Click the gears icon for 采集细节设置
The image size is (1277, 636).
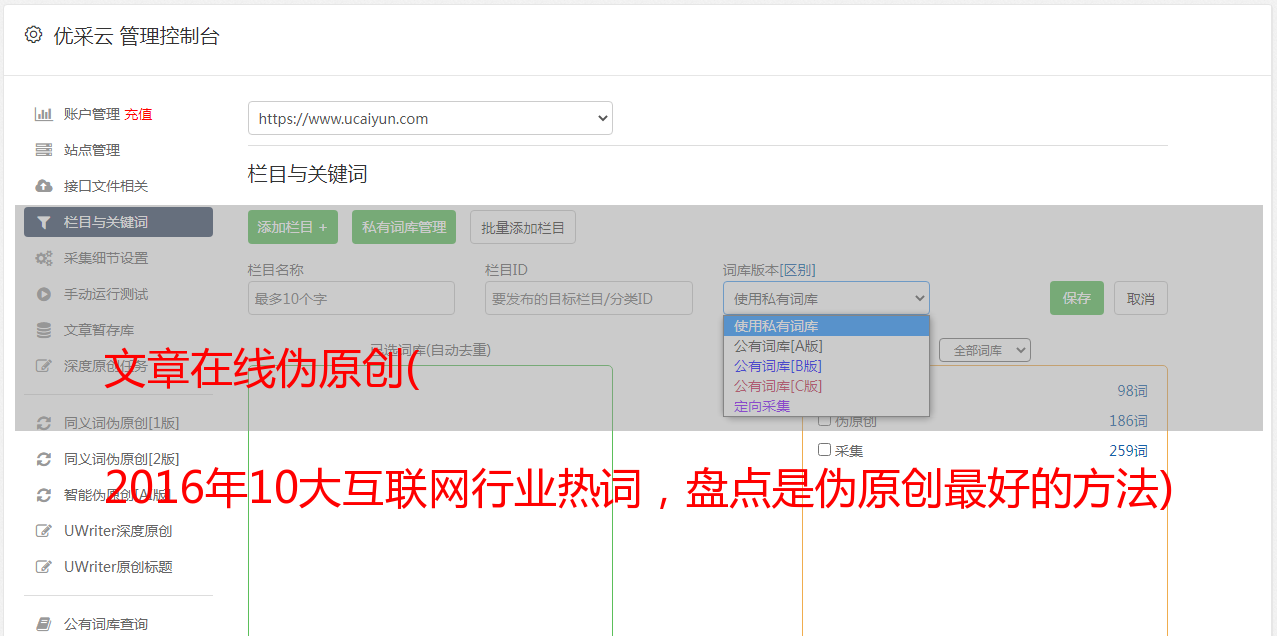click(44, 258)
